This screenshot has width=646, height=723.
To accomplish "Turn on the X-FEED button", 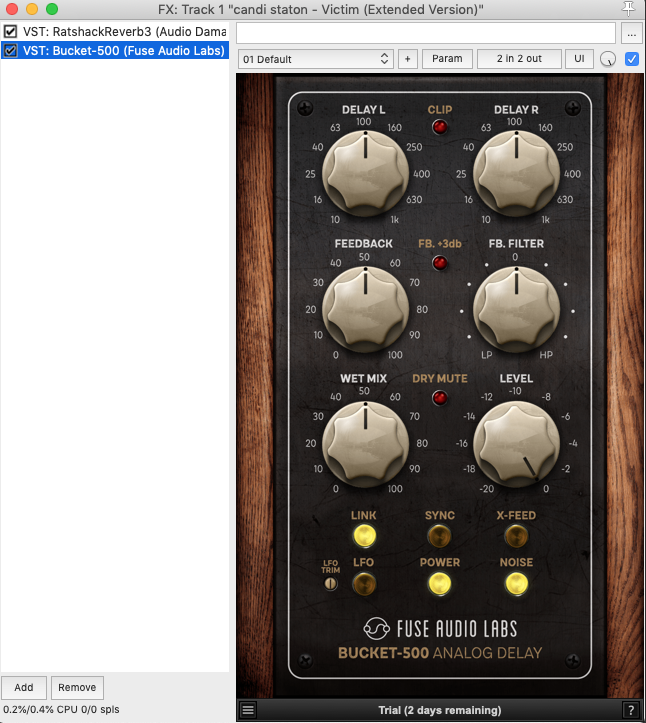I will (516, 536).
